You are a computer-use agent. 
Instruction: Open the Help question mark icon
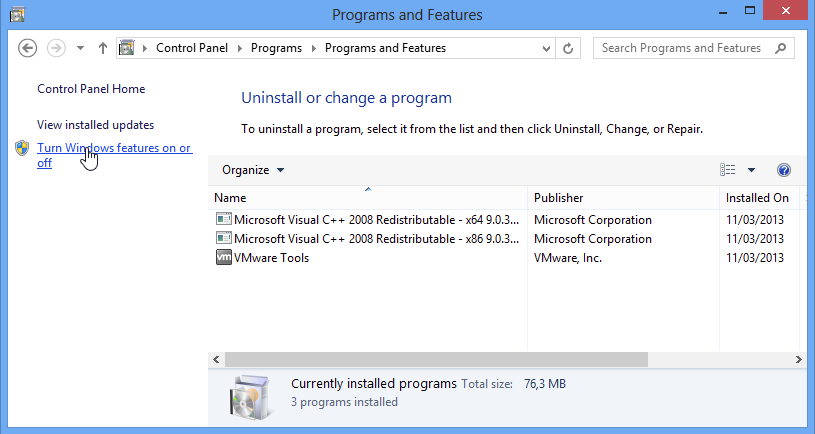[x=784, y=170]
